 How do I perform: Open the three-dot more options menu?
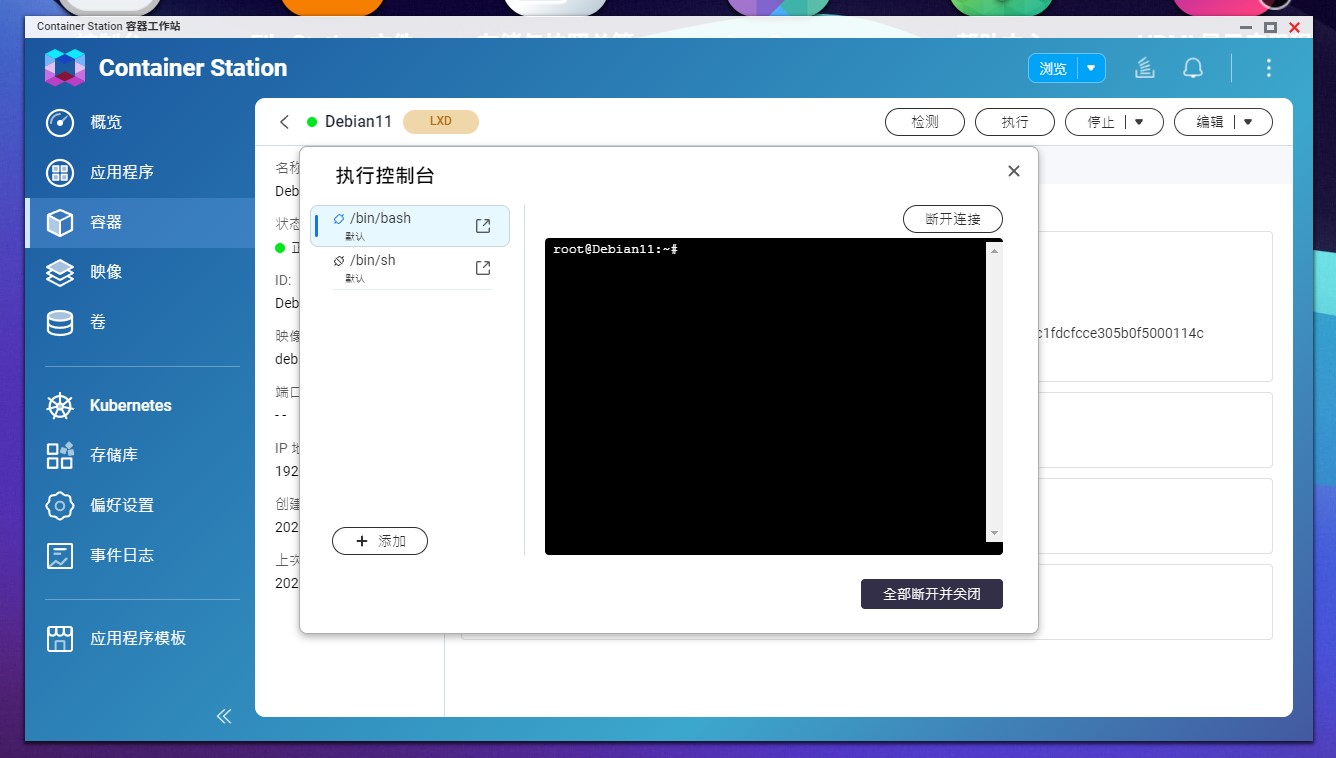click(x=1268, y=68)
